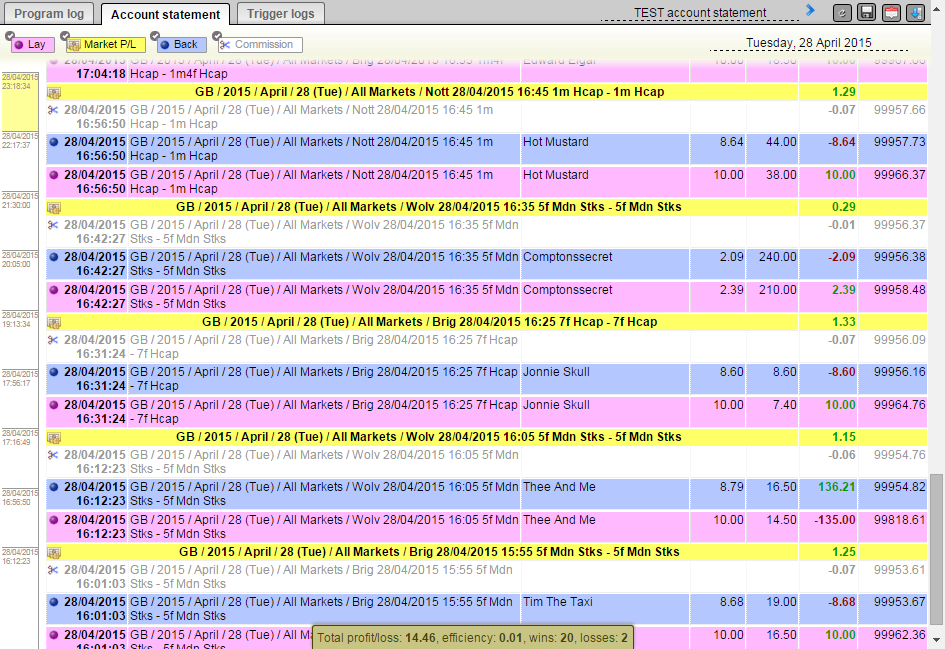Image resolution: width=945 pixels, height=649 pixels.
Task: Click the Tim The Taxi selection name
Action: [558, 602]
